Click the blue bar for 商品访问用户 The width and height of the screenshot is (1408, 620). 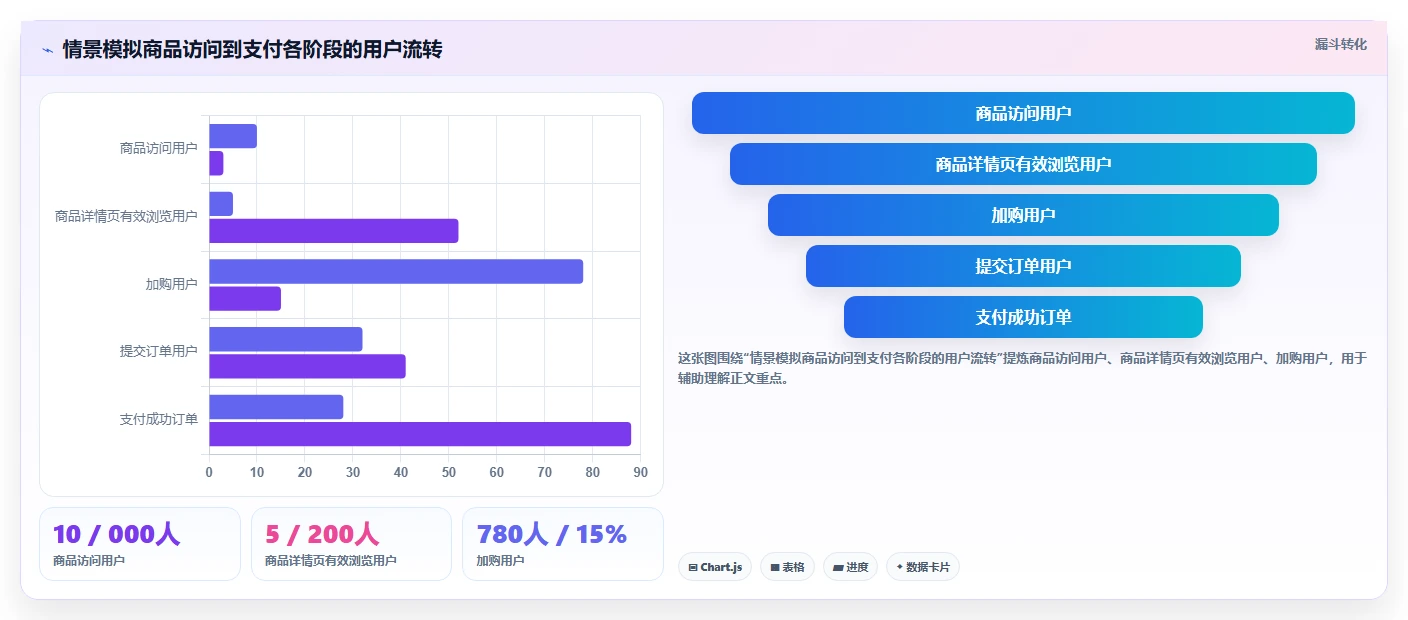(x=233, y=136)
